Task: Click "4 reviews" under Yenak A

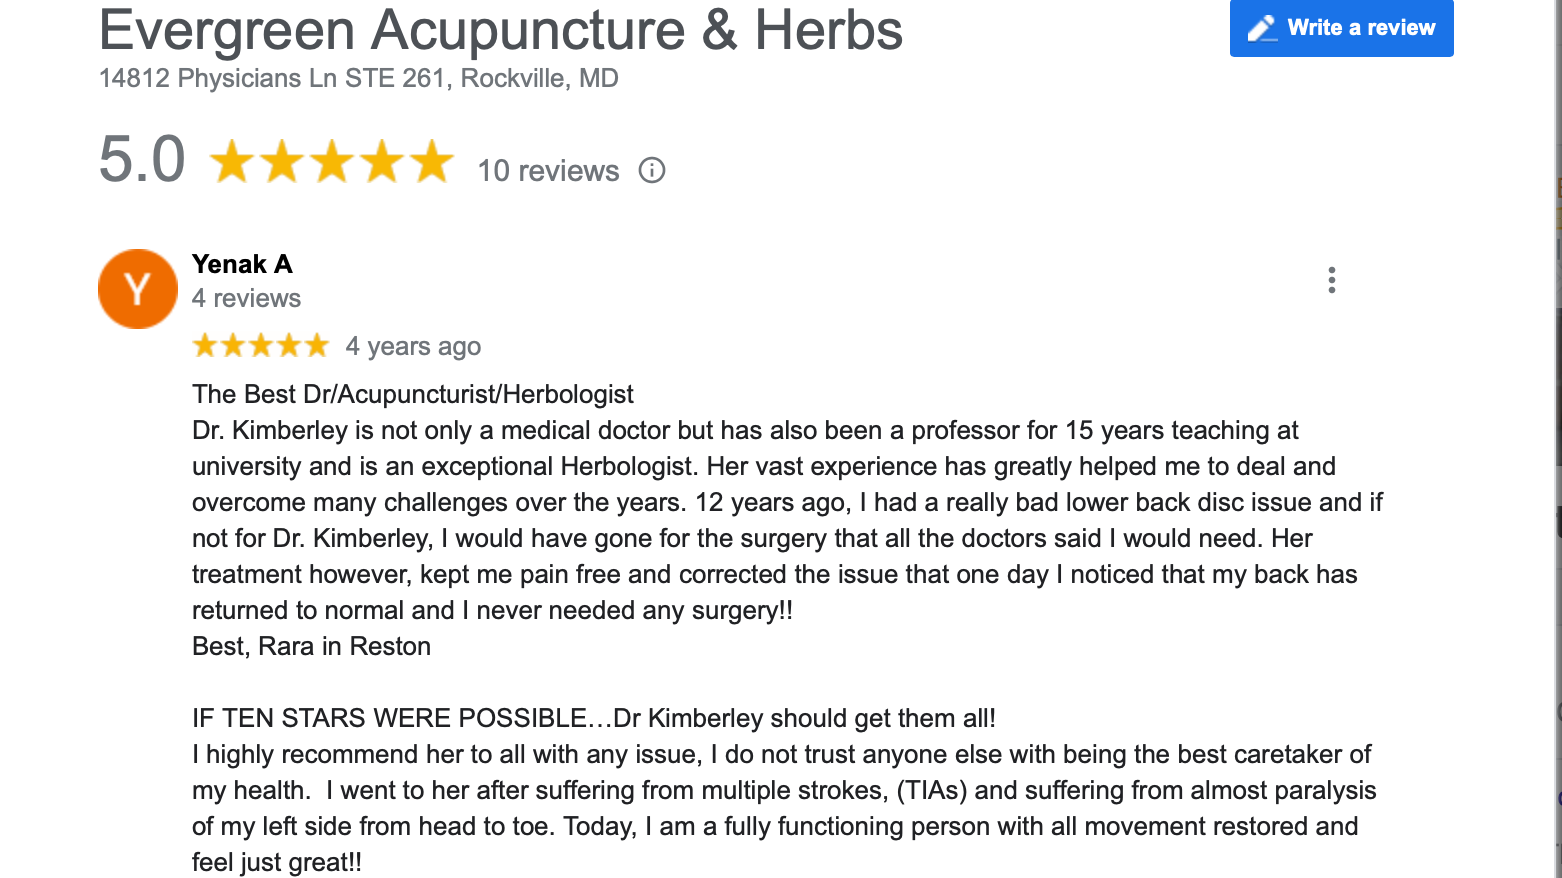Action: (x=246, y=298)
